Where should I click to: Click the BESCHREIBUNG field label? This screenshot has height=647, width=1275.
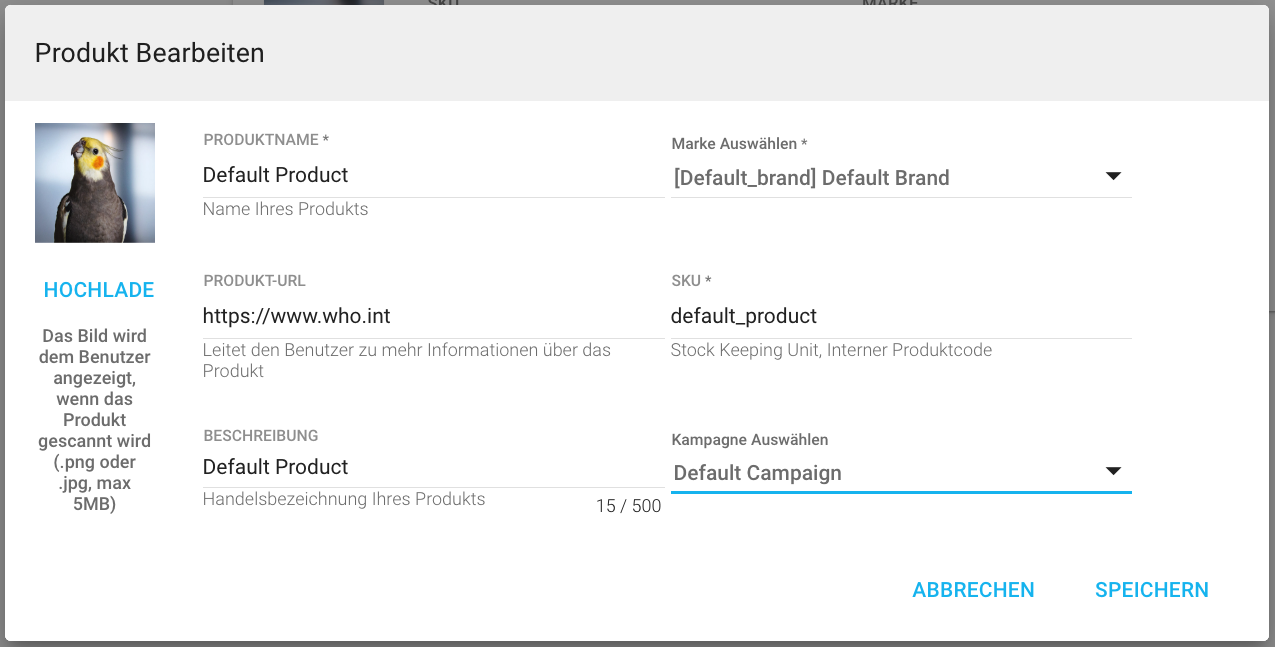tap(260, 436)
